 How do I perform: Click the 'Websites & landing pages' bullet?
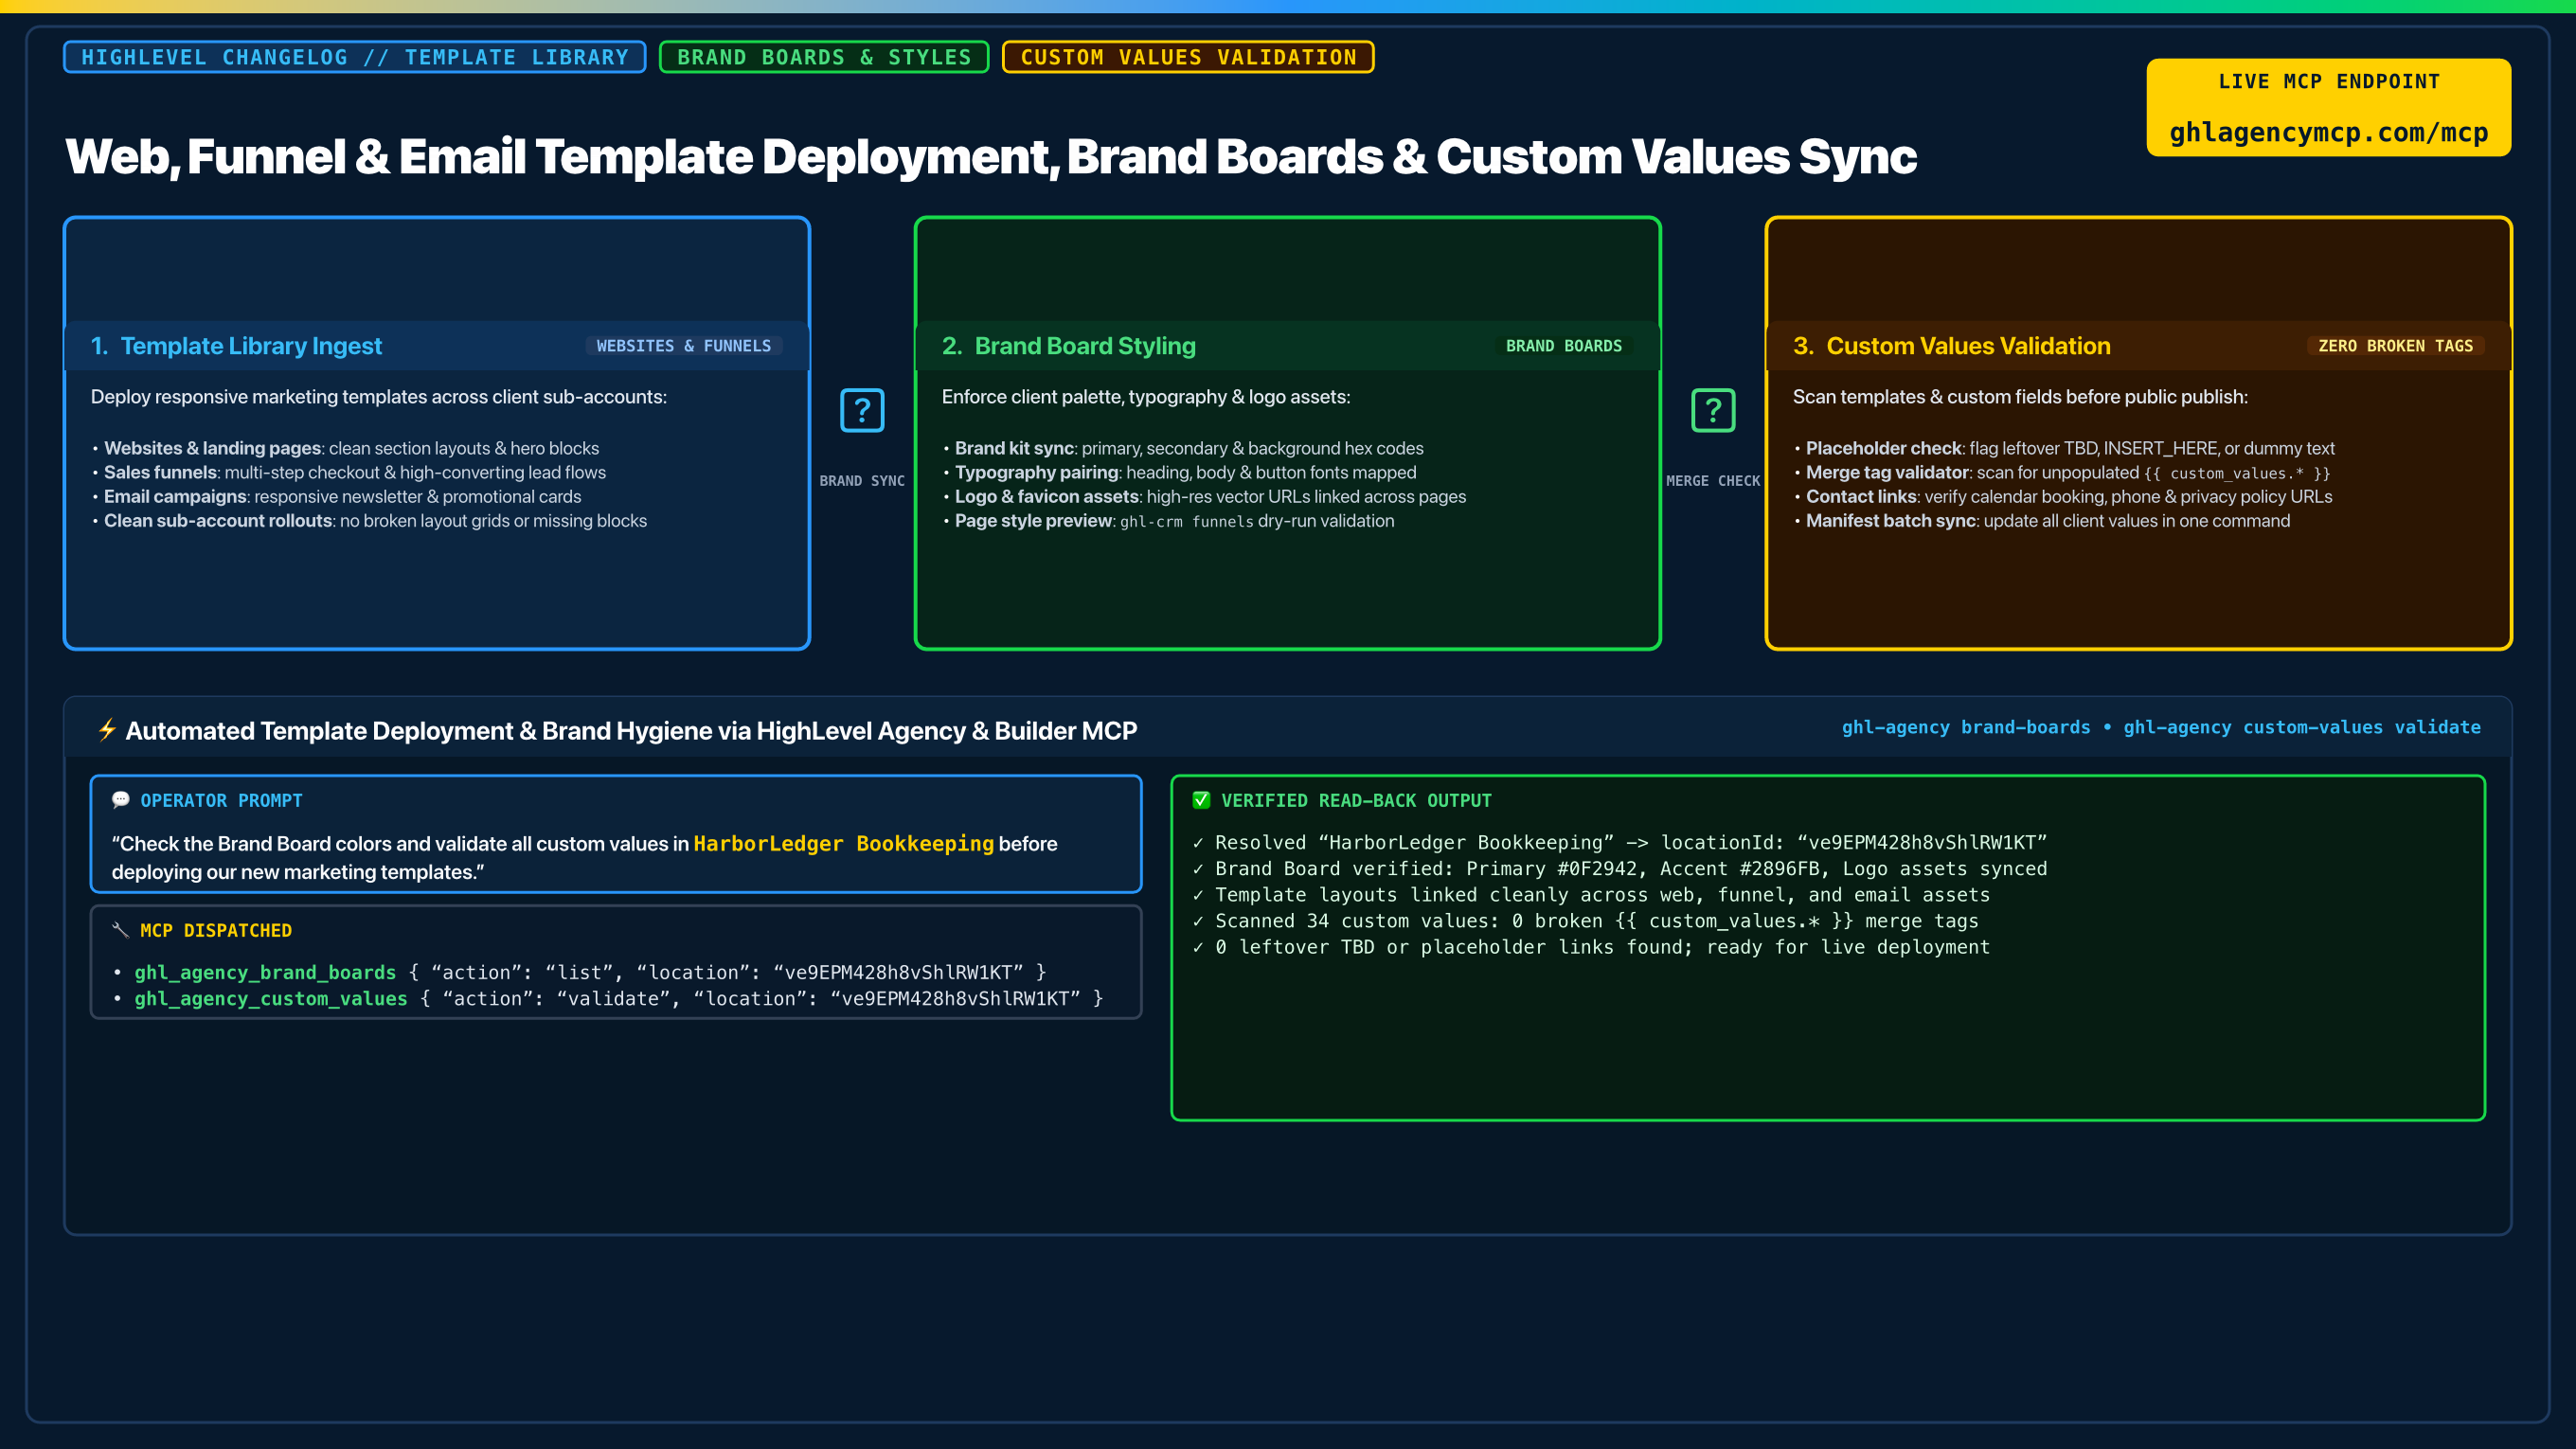click(x=346, y=449)
